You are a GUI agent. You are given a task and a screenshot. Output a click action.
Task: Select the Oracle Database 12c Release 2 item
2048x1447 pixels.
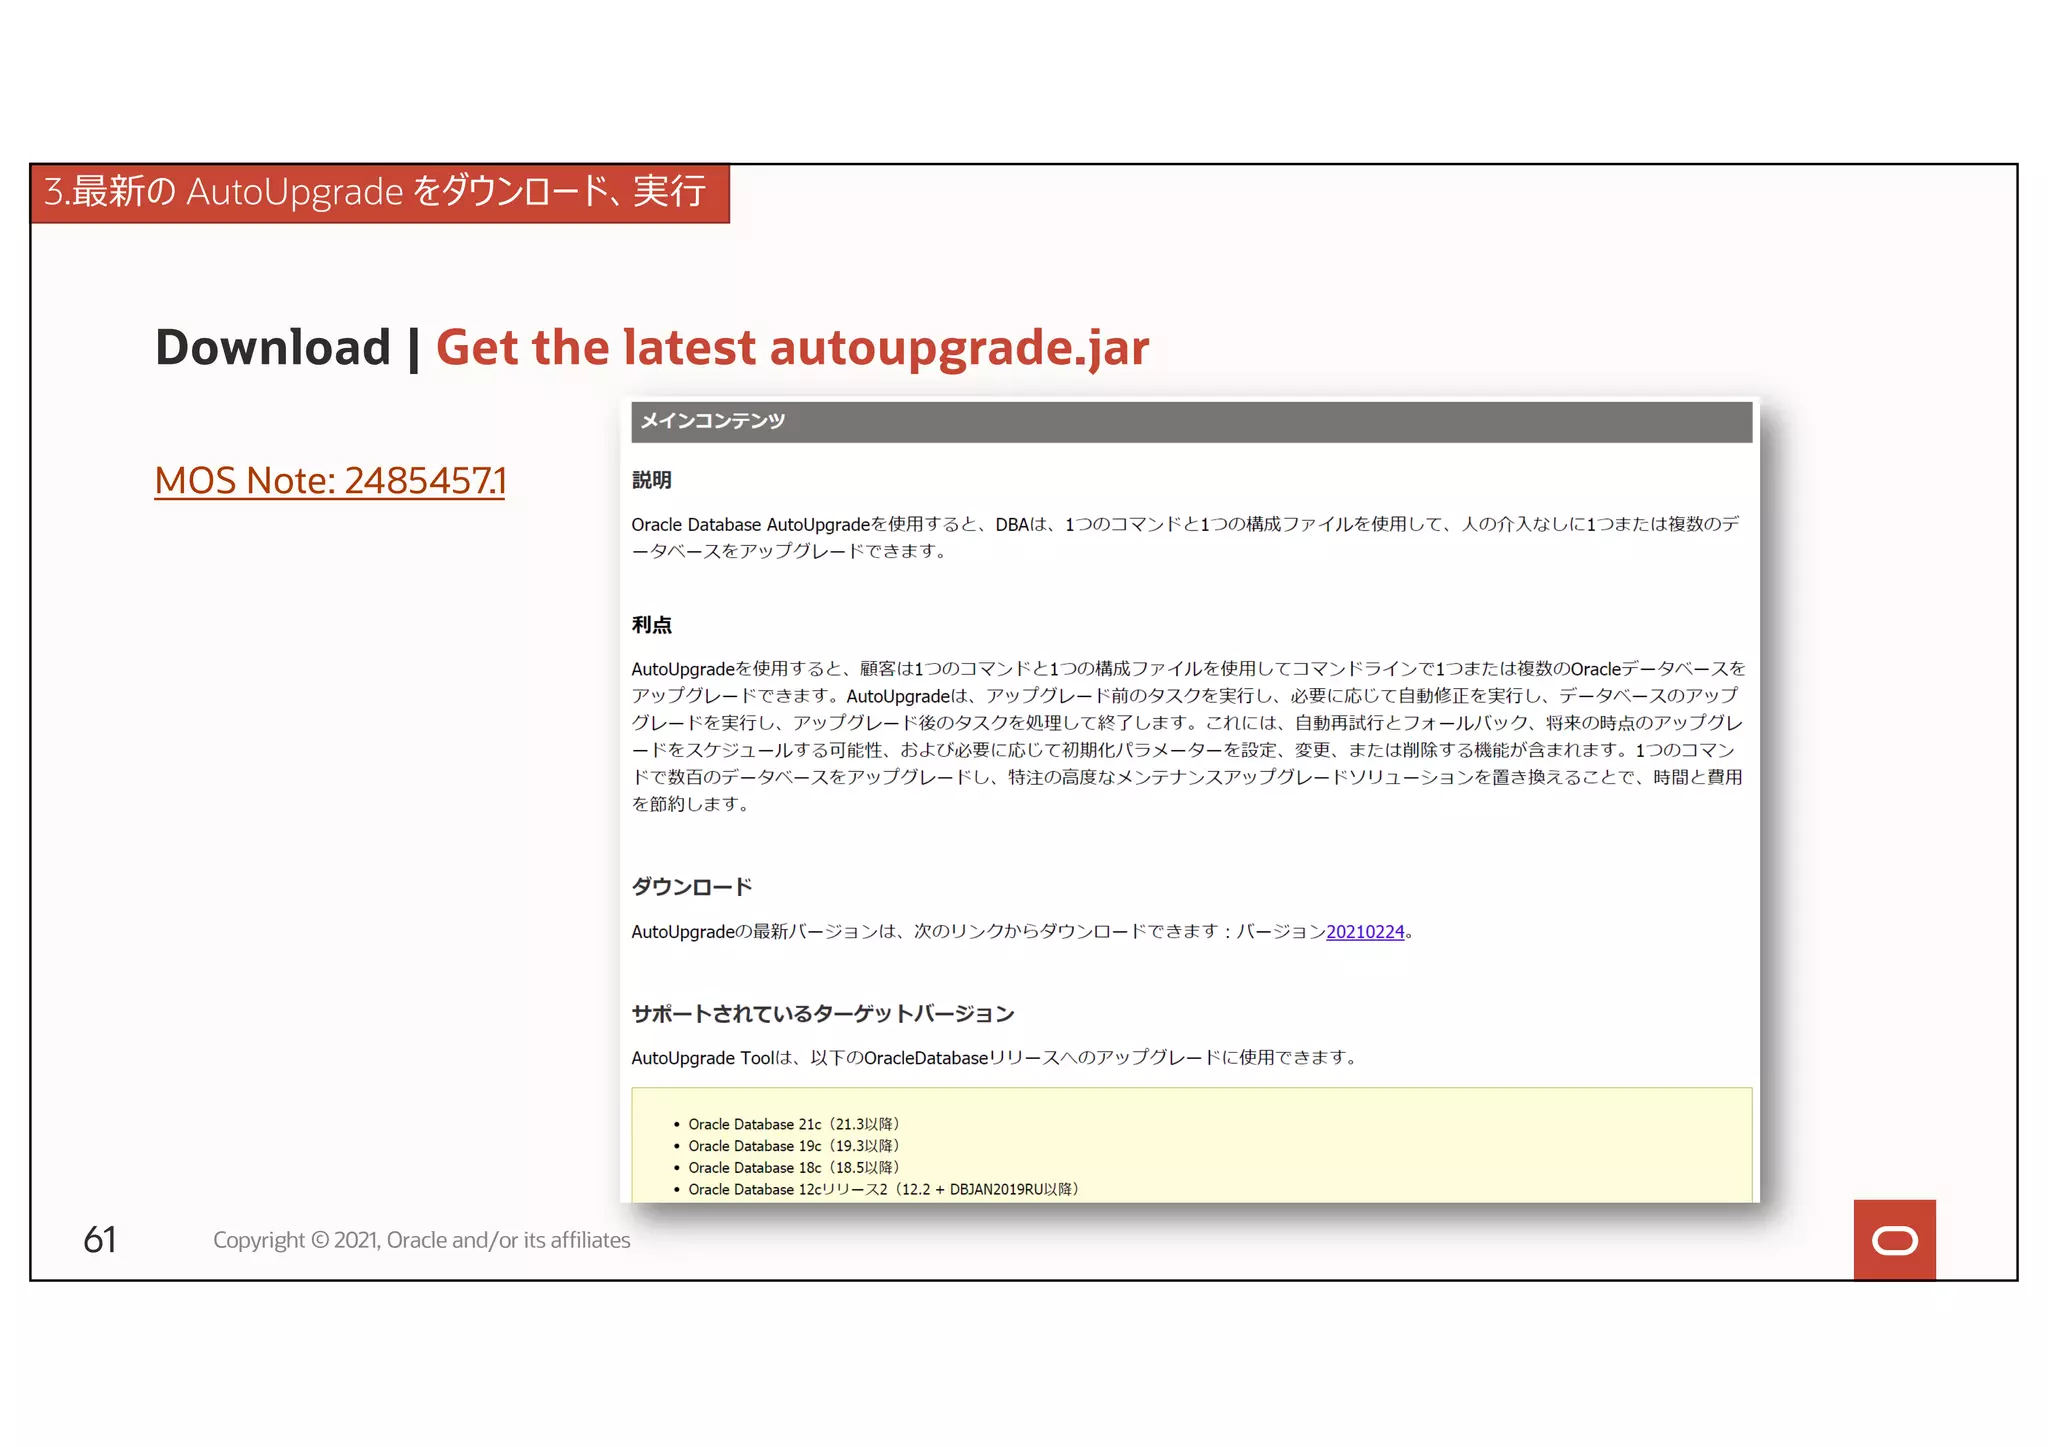click(x=884, y=1190)
